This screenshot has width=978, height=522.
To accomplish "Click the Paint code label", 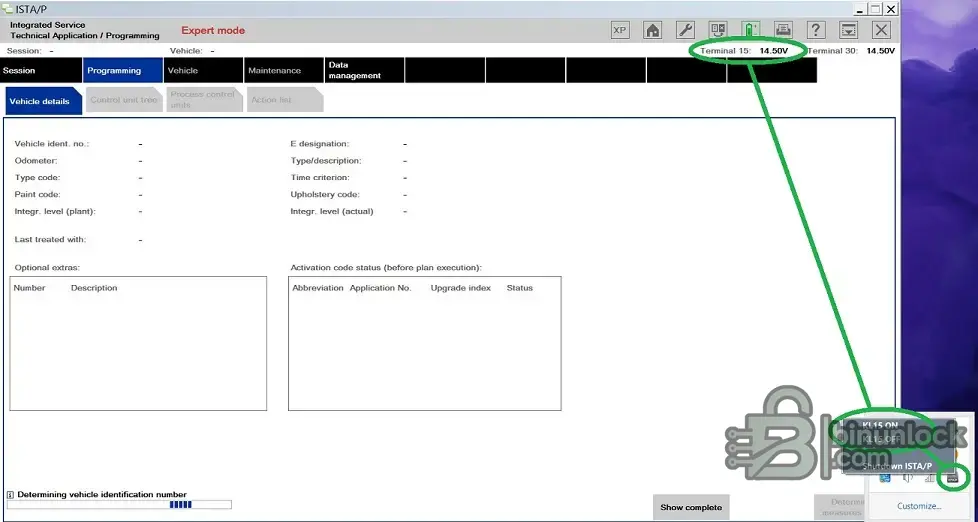I will point(37,195).
